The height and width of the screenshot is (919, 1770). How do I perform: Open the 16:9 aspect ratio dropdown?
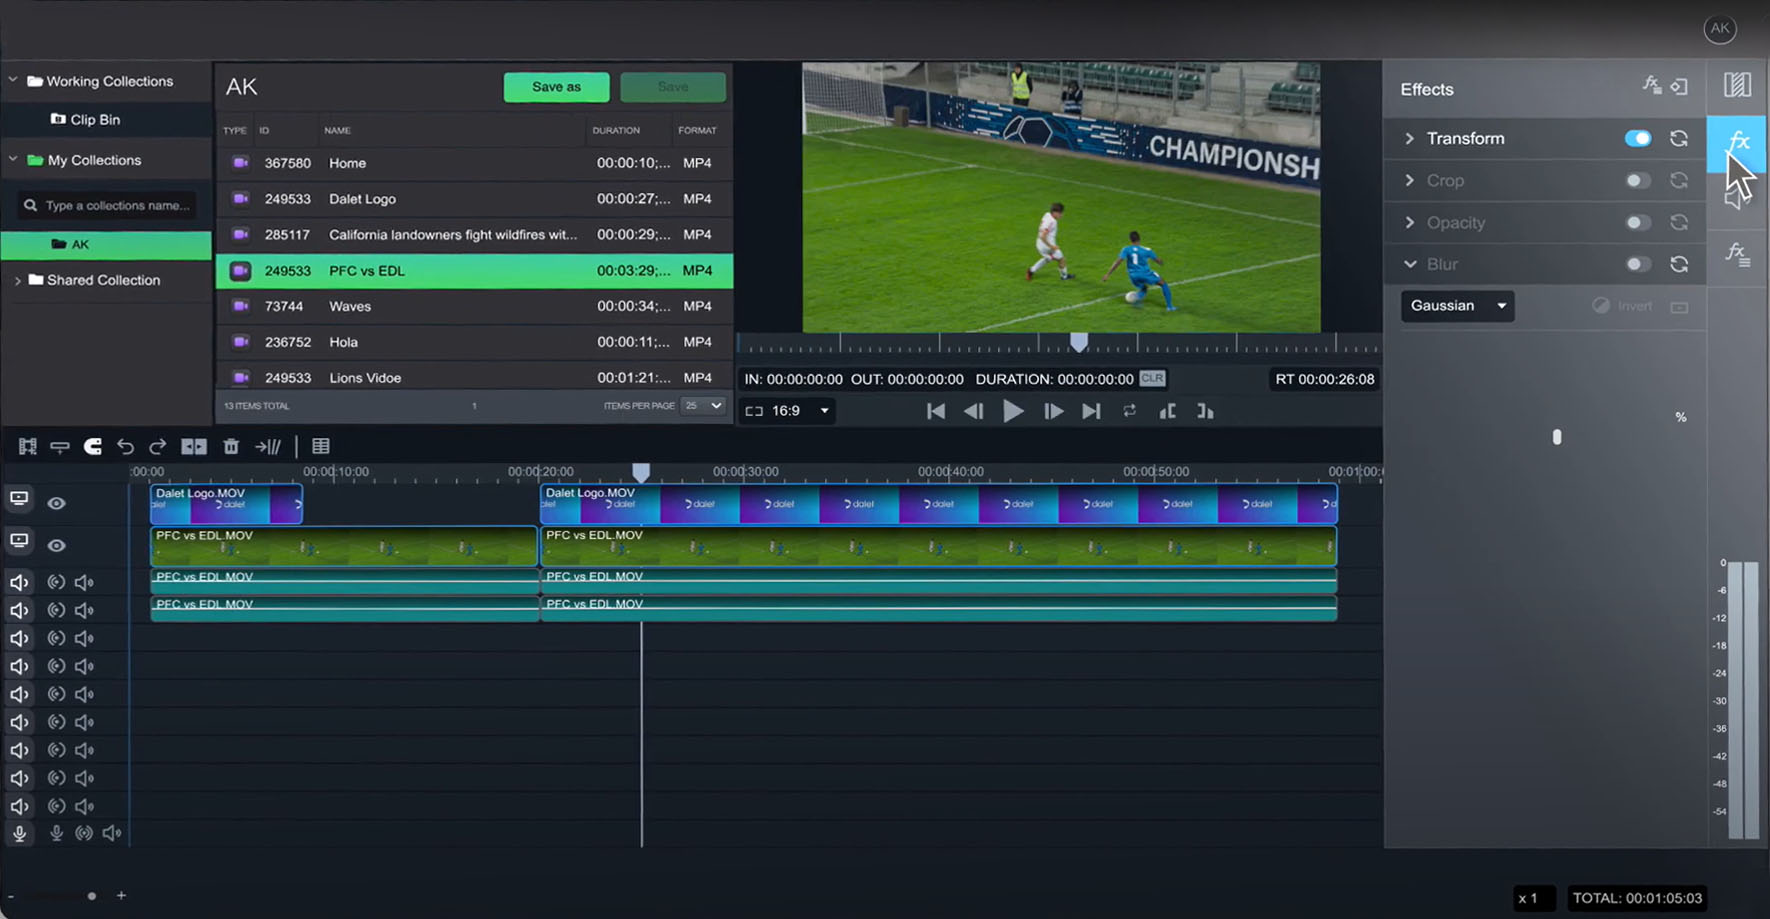pyautogui.click(x=786, y=410)
